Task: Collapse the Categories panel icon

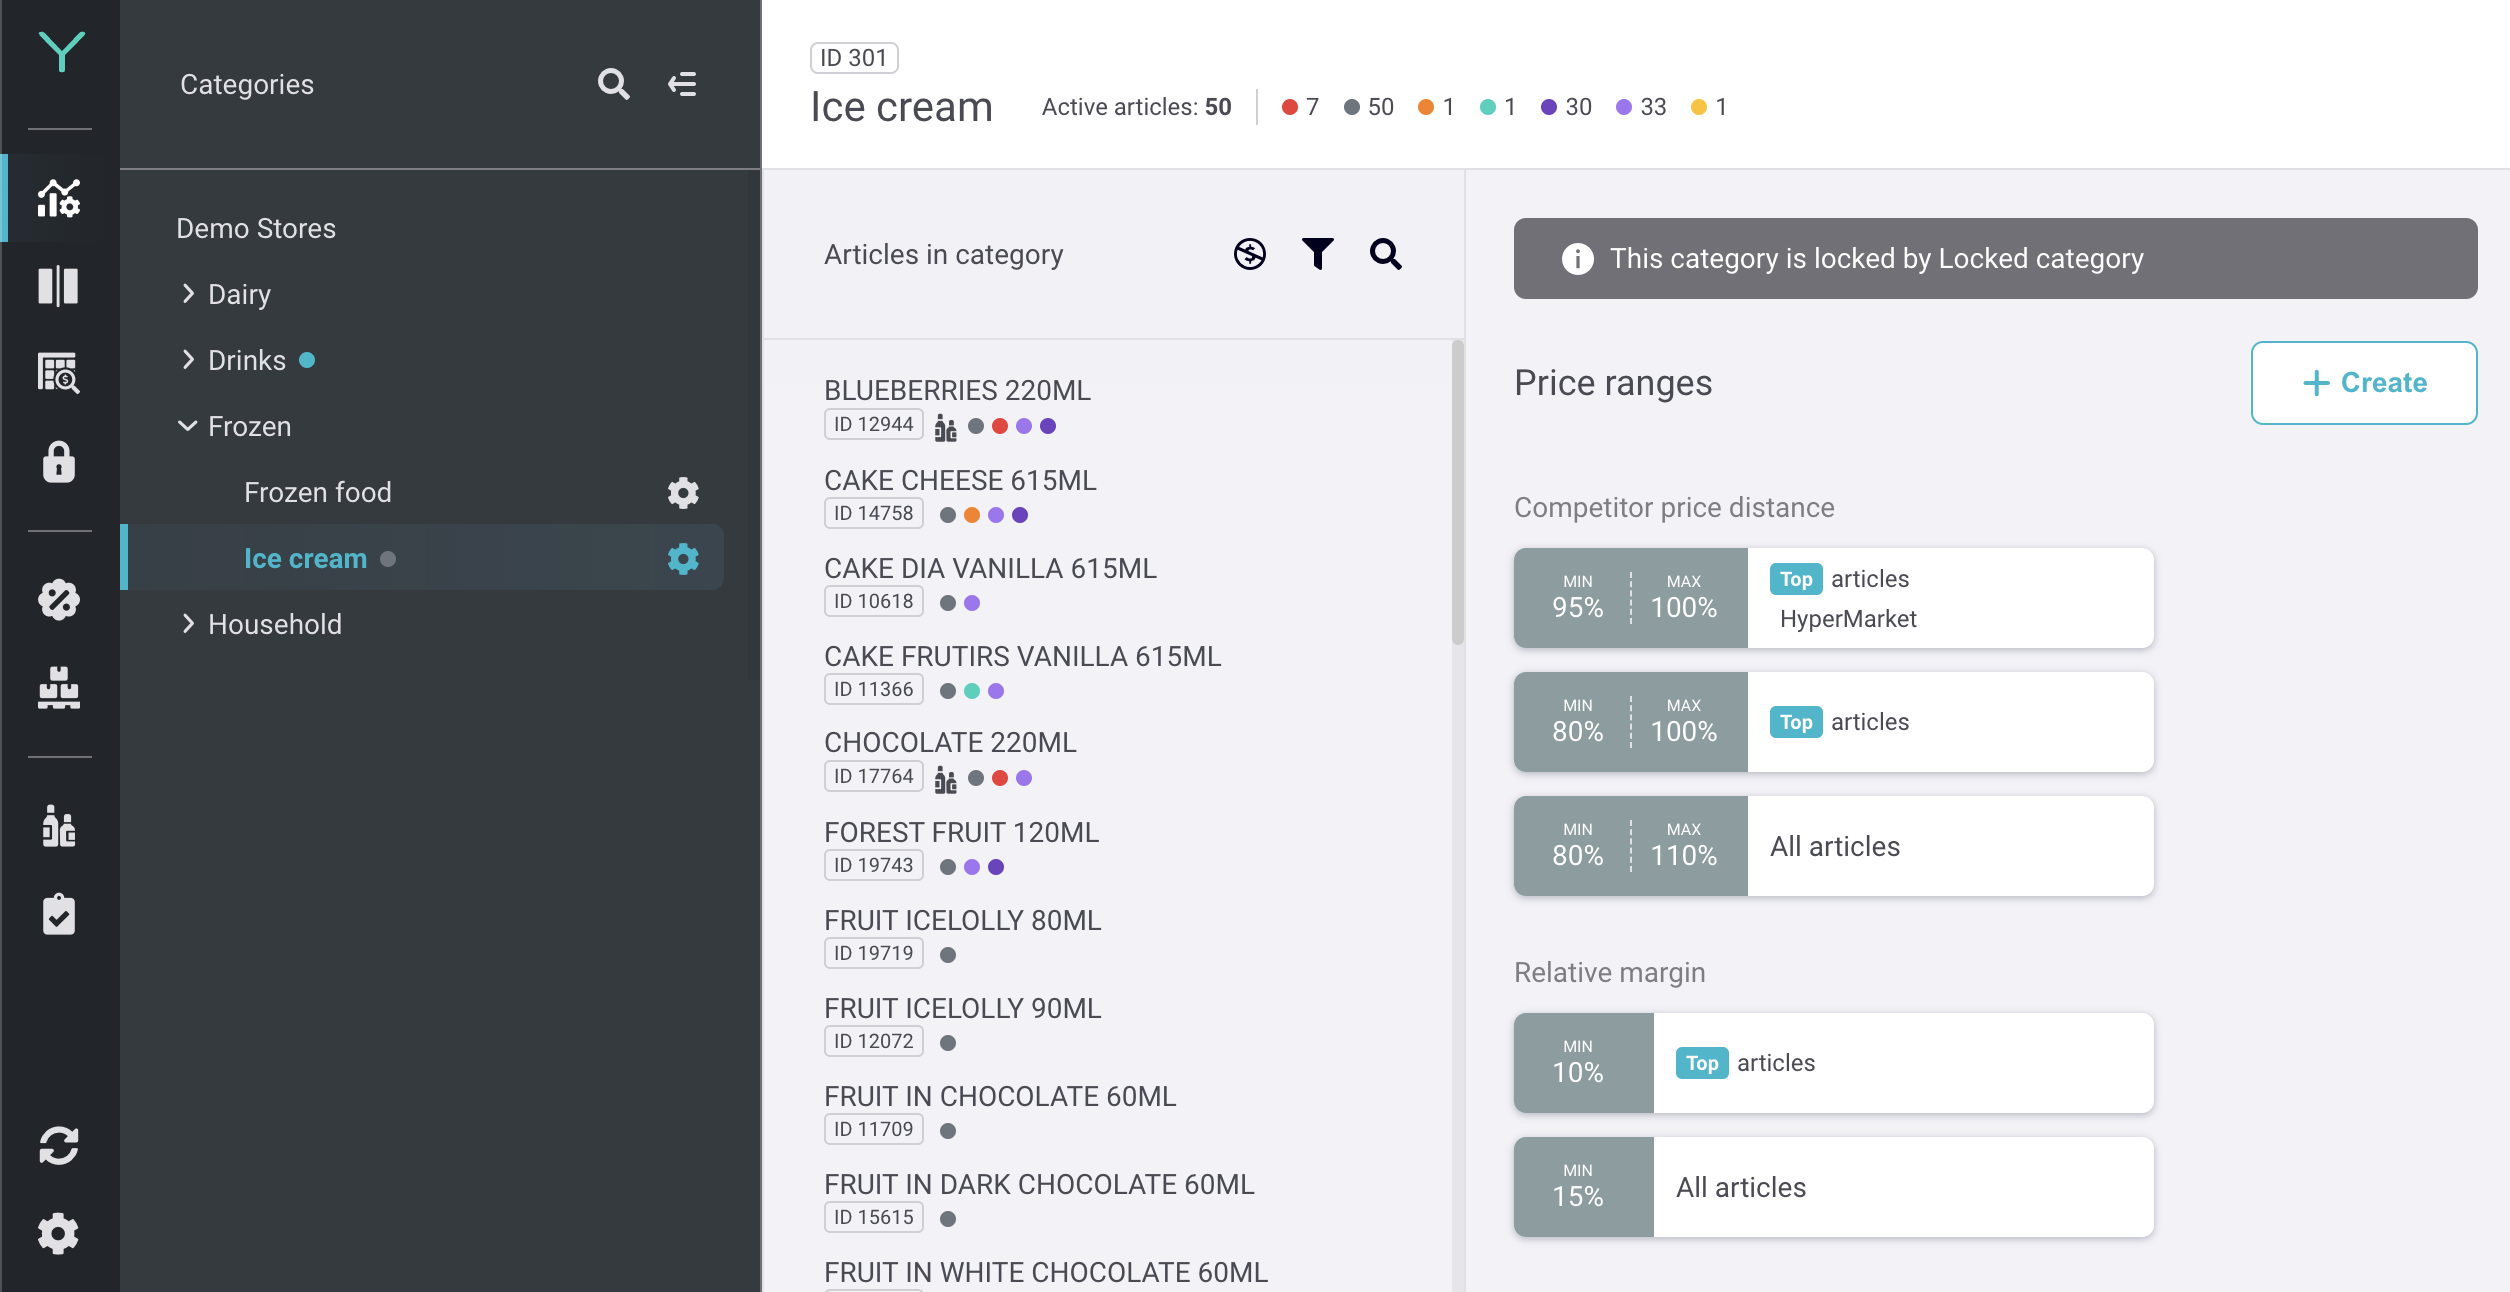Action: [x=682, y=84]
